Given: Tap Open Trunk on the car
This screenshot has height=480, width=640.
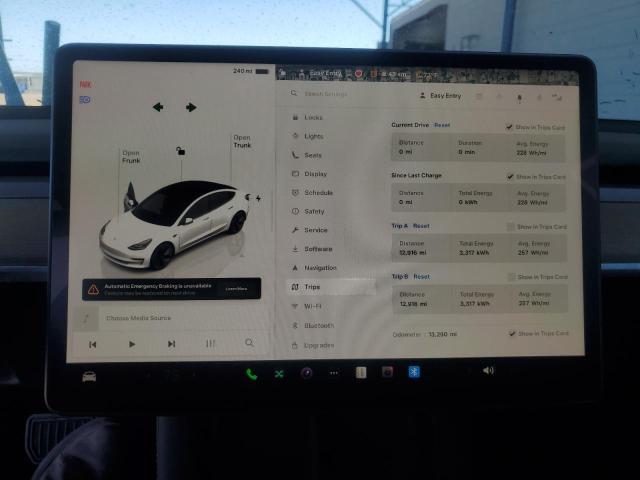Looking at the screenshot, I should (x=242, y=141).
